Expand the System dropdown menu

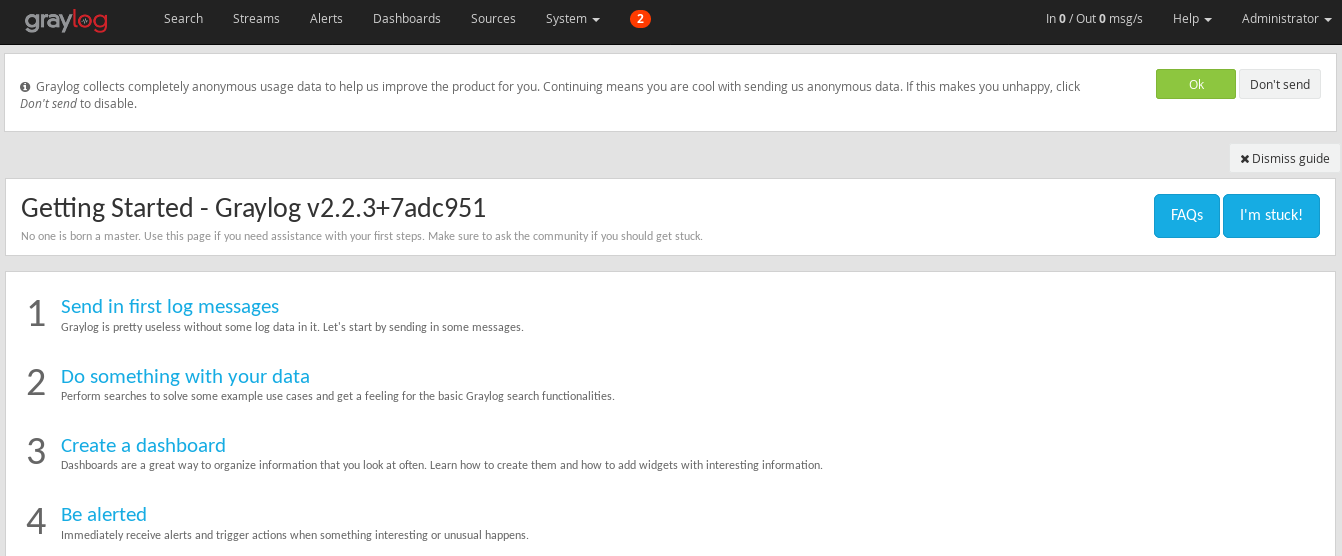pyautogui.click(x=573, y=18)
